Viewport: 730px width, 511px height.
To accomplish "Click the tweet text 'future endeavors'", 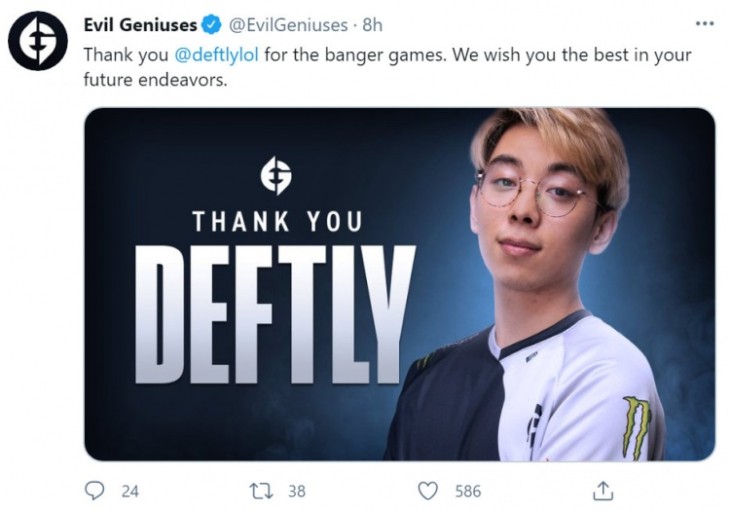I will [x=155, y=80].
